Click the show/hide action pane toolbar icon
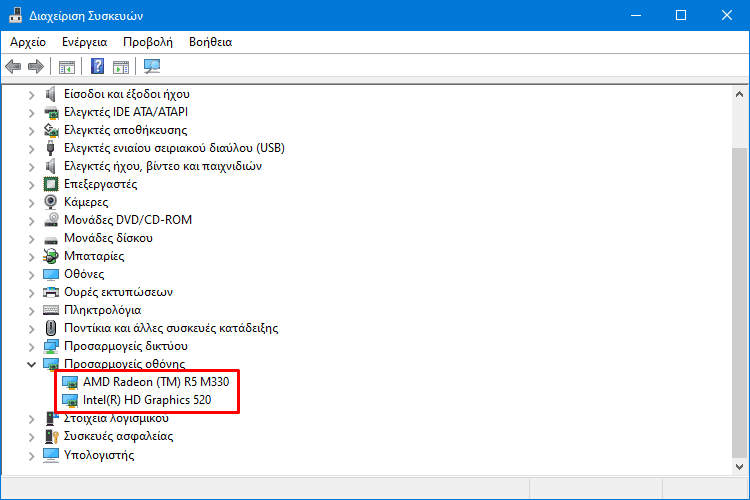This screenshot has height=500, width=750. pos(121,67)
